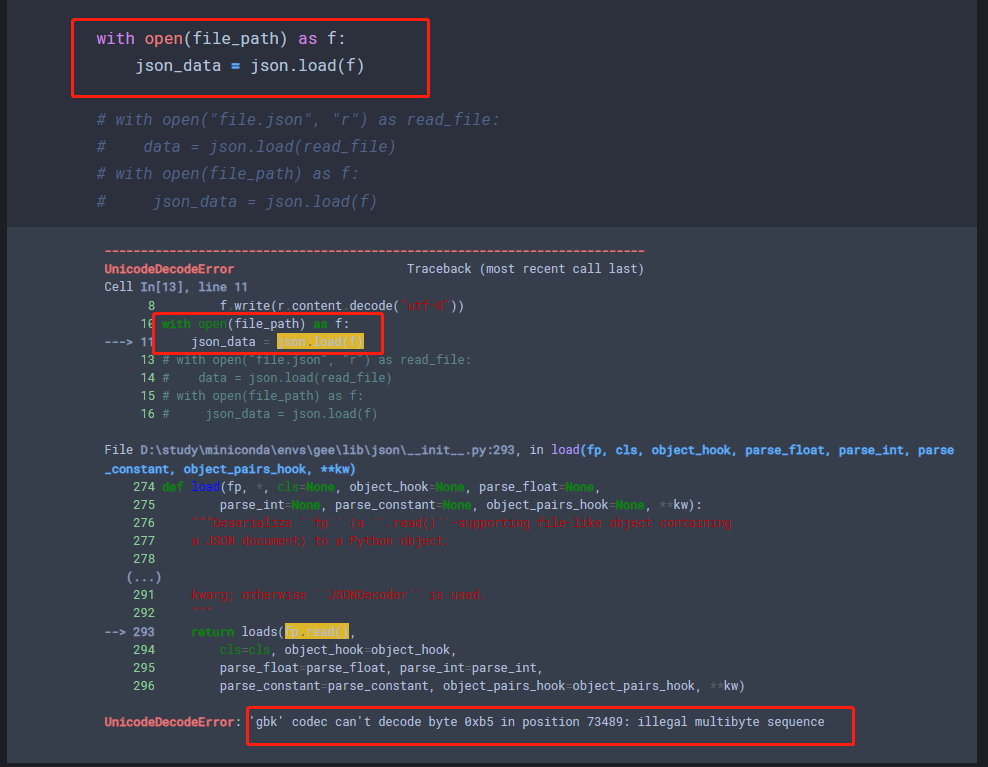Viewport: 988px width, 767px height.
Task: Click arrow marker '--> 293' in traceback
Action: pos(130,631)
